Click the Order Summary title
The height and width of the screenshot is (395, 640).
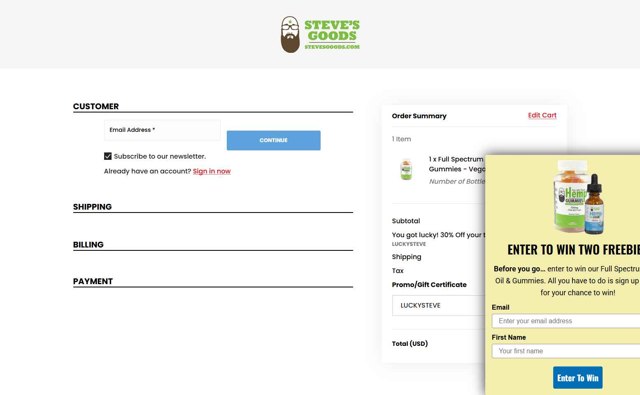pos(419,116)
